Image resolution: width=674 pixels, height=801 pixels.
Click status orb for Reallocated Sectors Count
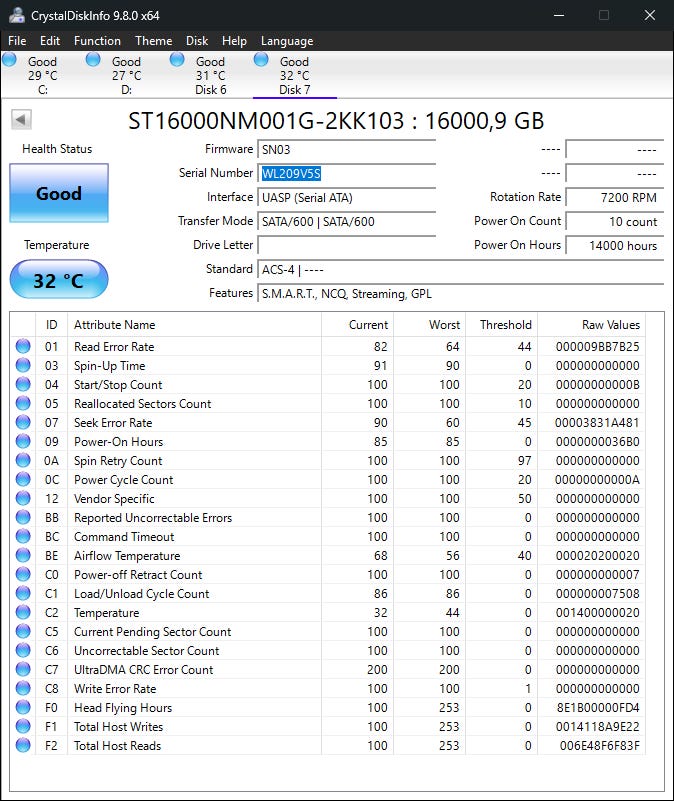[x=23, y=404]
